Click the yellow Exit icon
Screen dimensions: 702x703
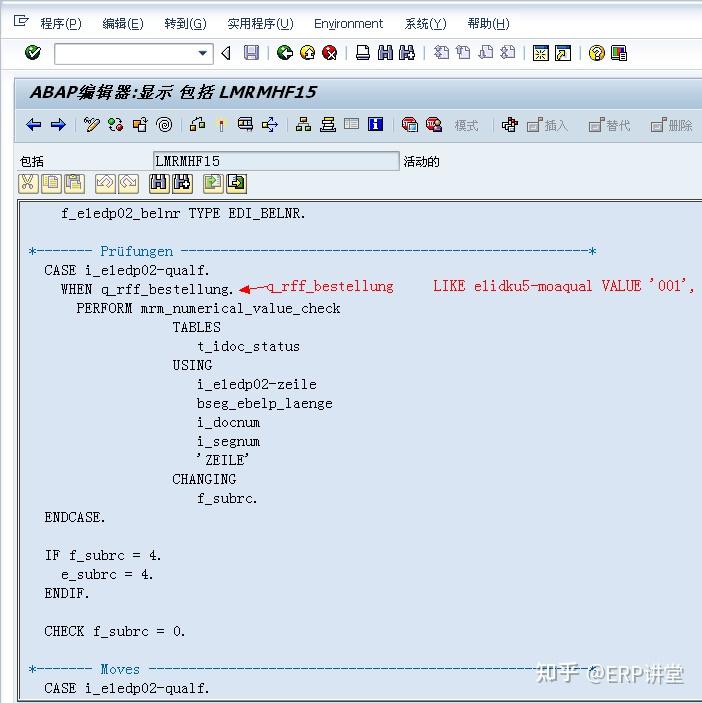308,53
